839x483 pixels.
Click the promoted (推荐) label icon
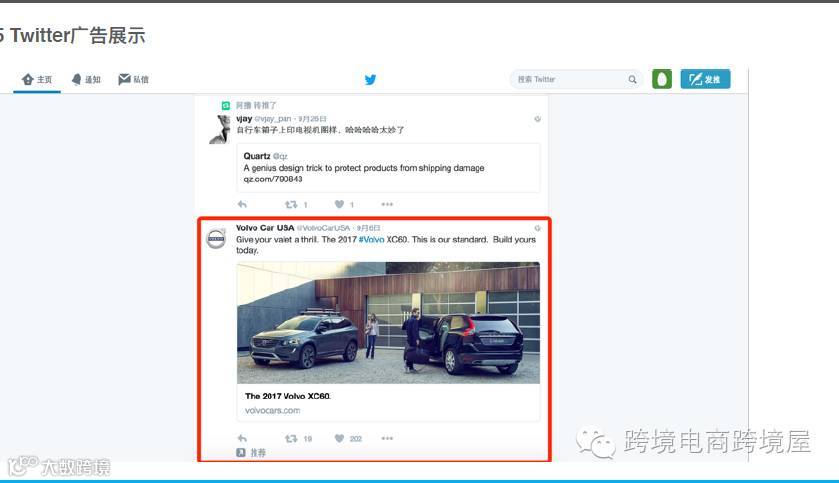pos(241,453)
